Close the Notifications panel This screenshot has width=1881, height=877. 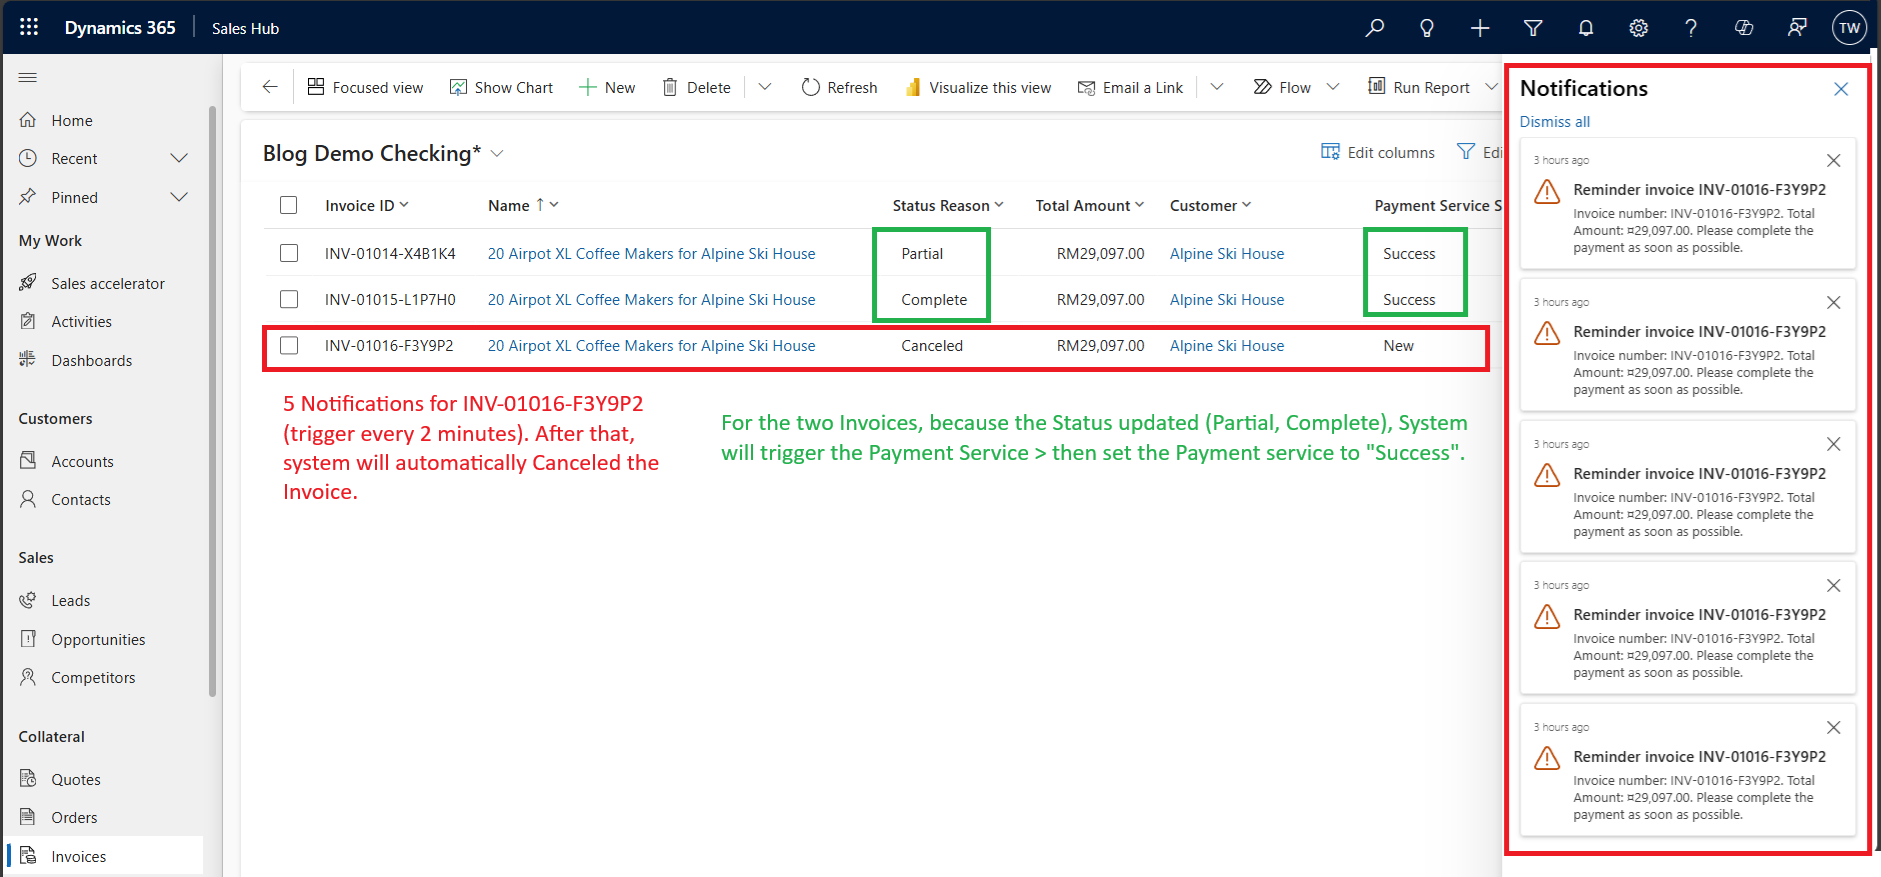point(1841,89)
